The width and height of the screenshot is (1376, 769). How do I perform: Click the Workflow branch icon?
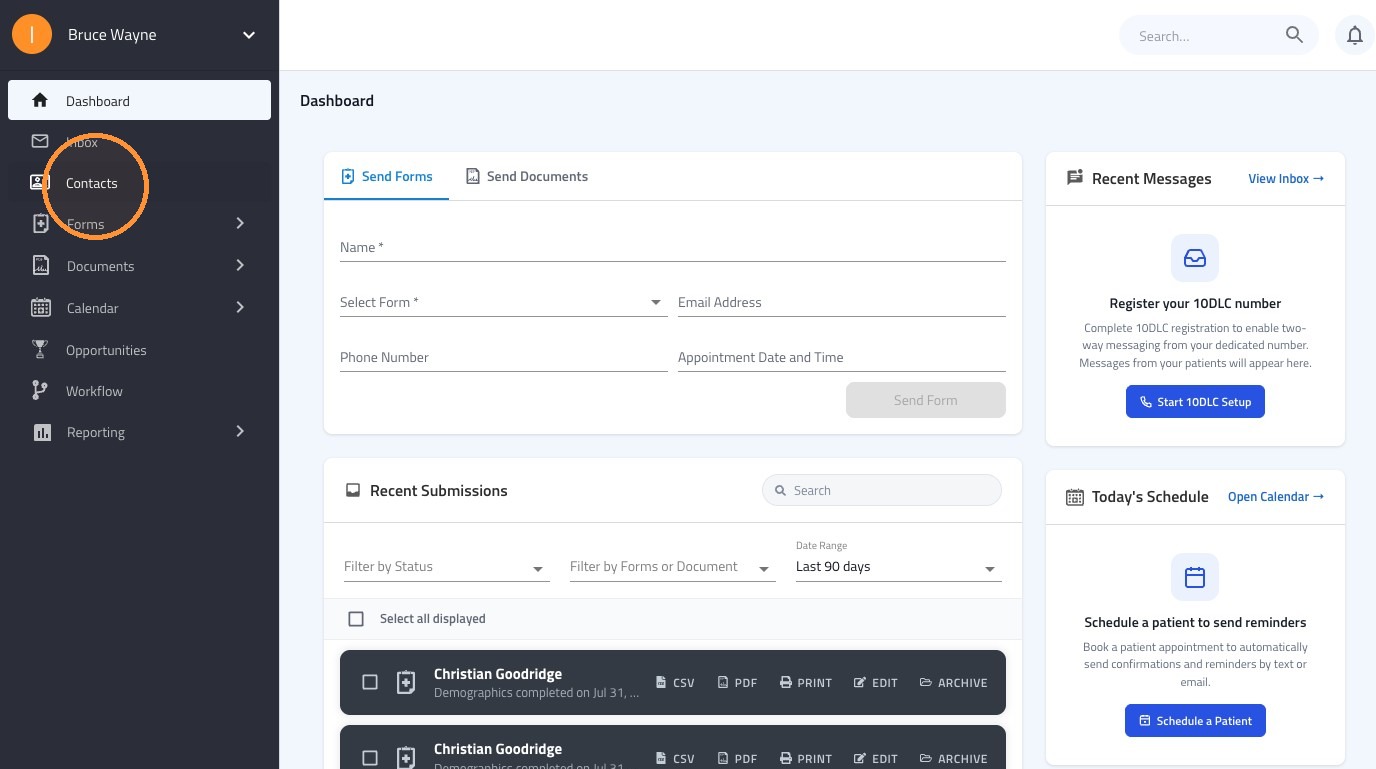tap(40, 390)
